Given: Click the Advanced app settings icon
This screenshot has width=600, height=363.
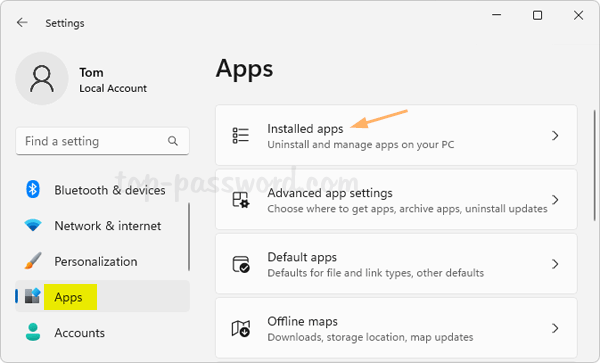Looking at the screenshot, I should point(241,200).
